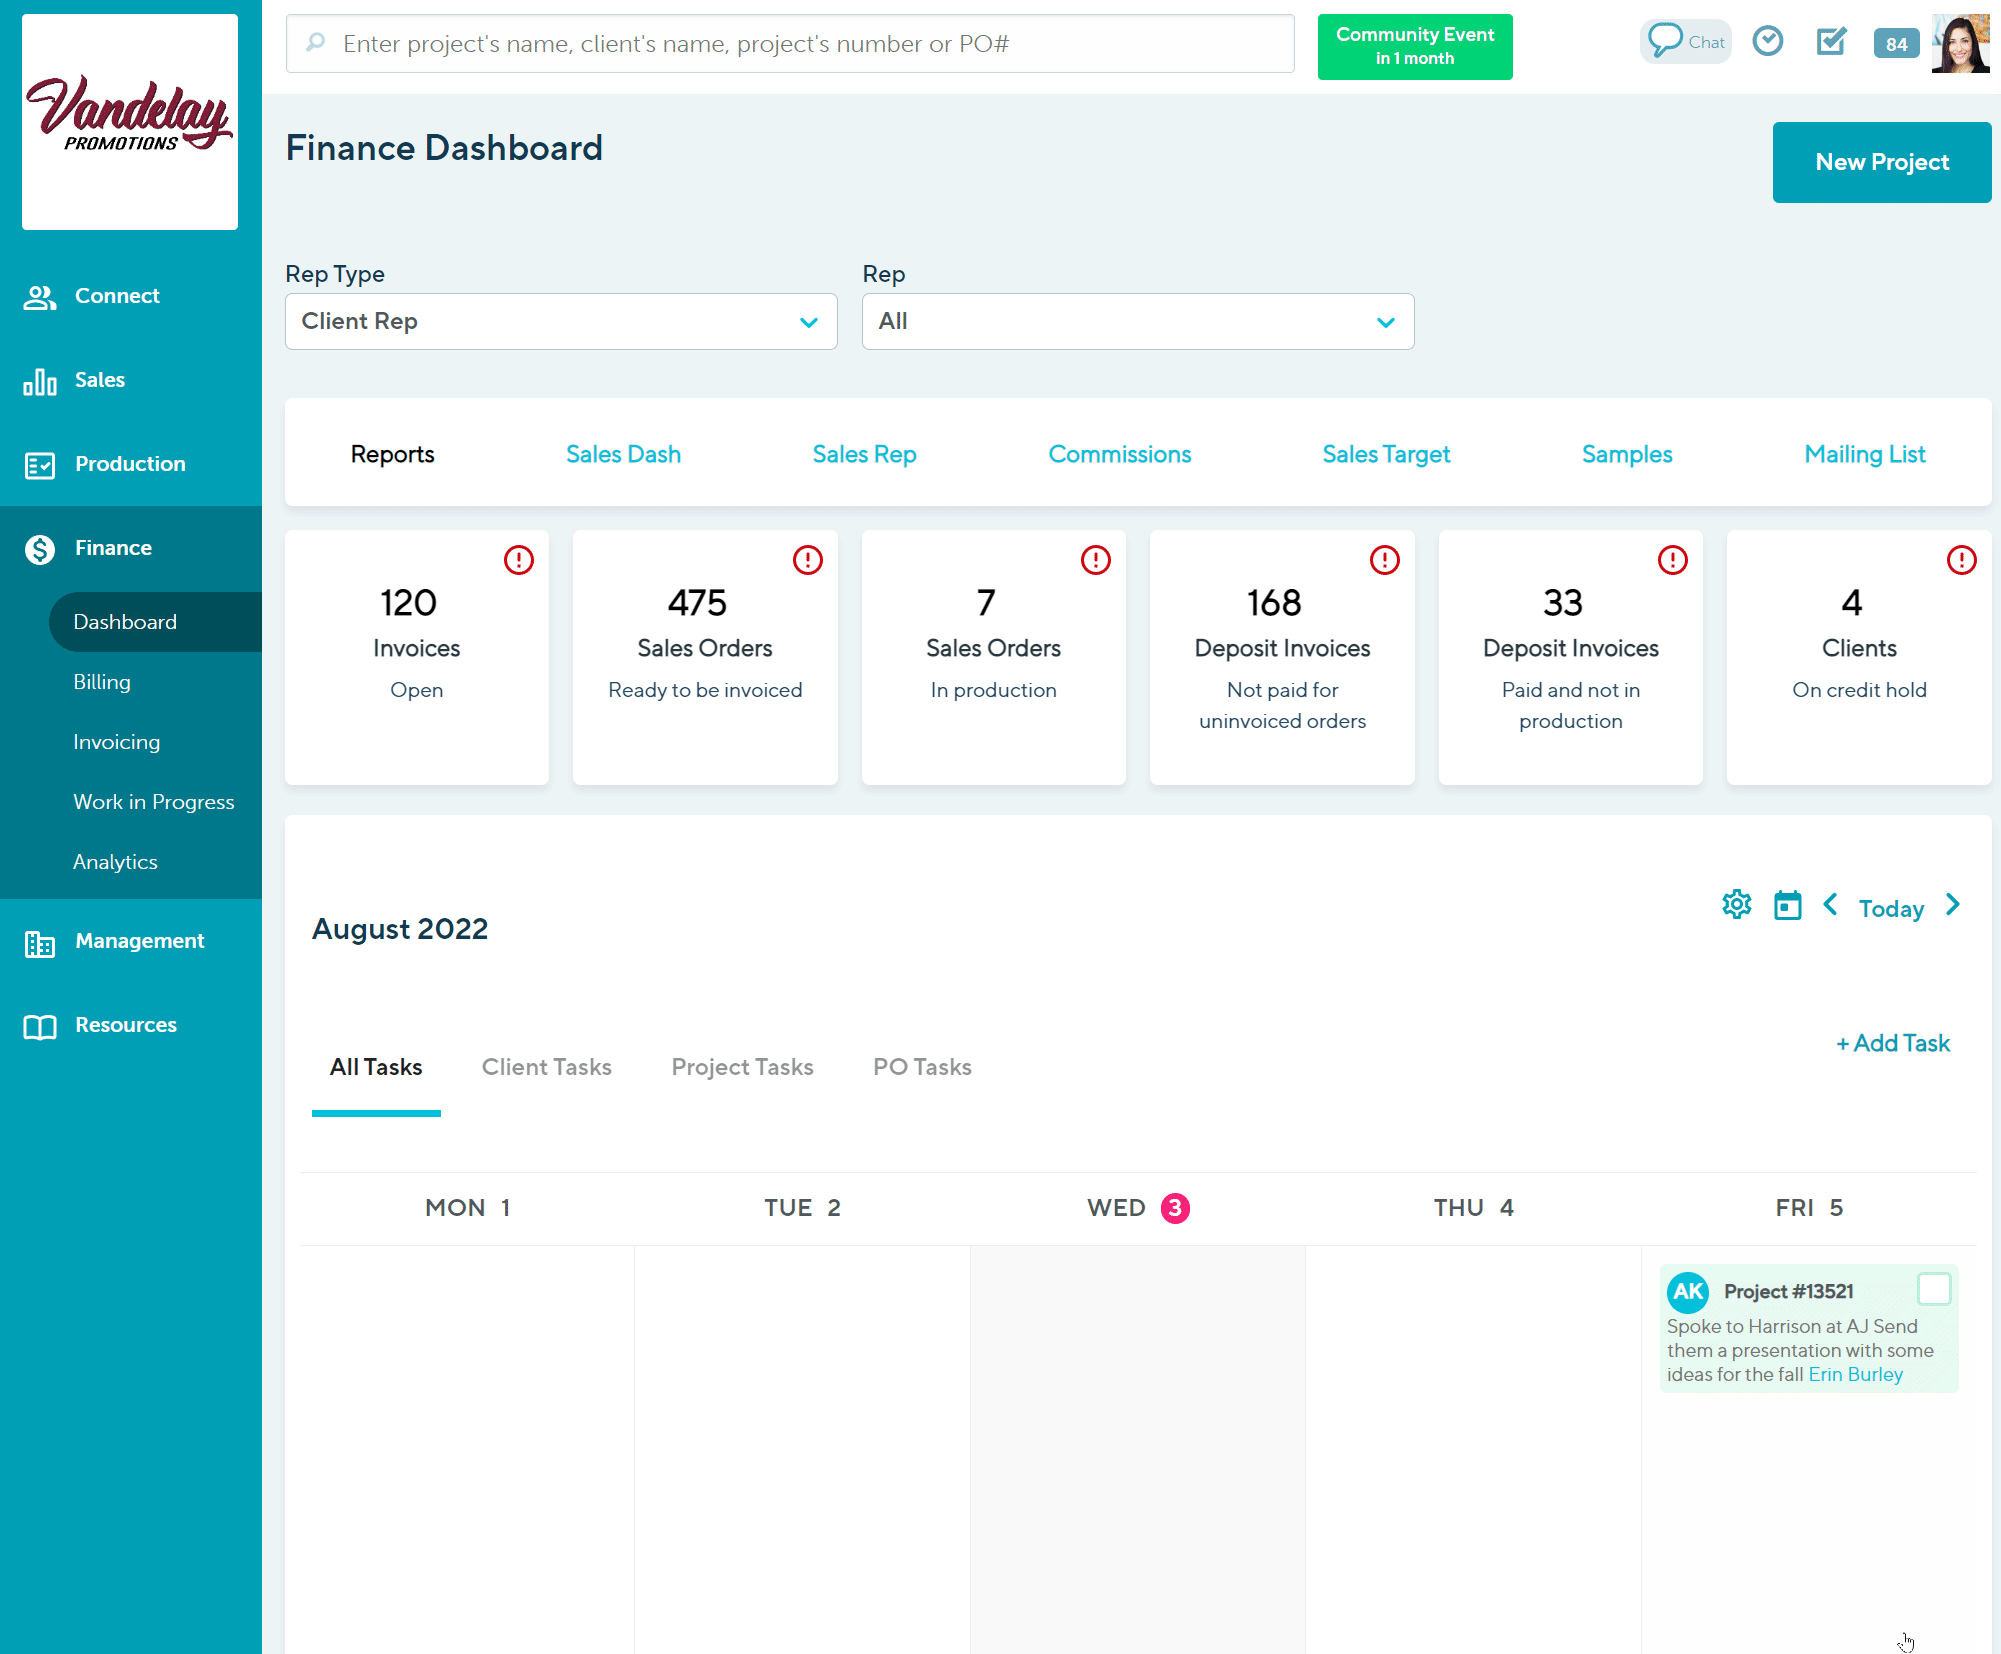Check the Project #13521 task checkbox
The image size is (2001, 1654).
pyautogui.click(x=1934, y=1289)
